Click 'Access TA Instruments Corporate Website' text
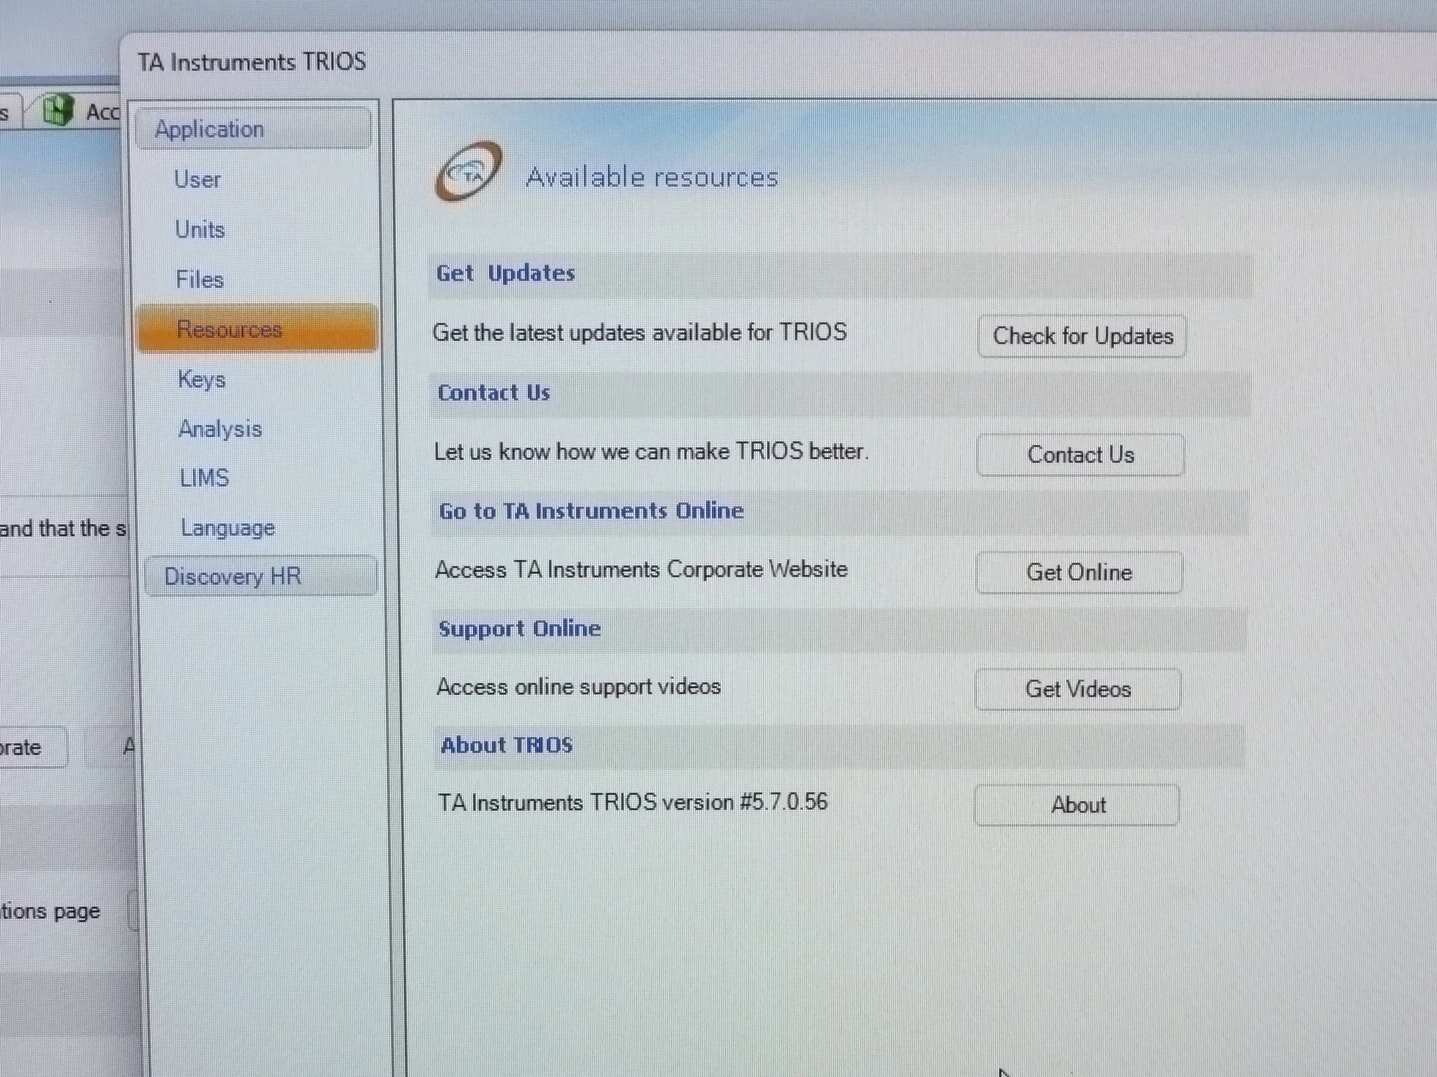Image resolution: width=1437 pixels, height=1077 pixels. pyautogui.click(x=641, y=569)
